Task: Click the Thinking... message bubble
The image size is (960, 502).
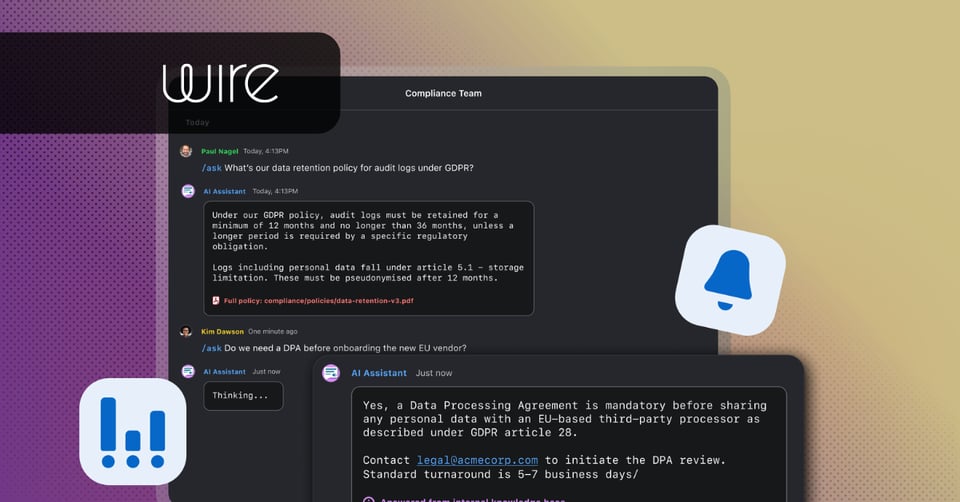Action: (243, 395)
